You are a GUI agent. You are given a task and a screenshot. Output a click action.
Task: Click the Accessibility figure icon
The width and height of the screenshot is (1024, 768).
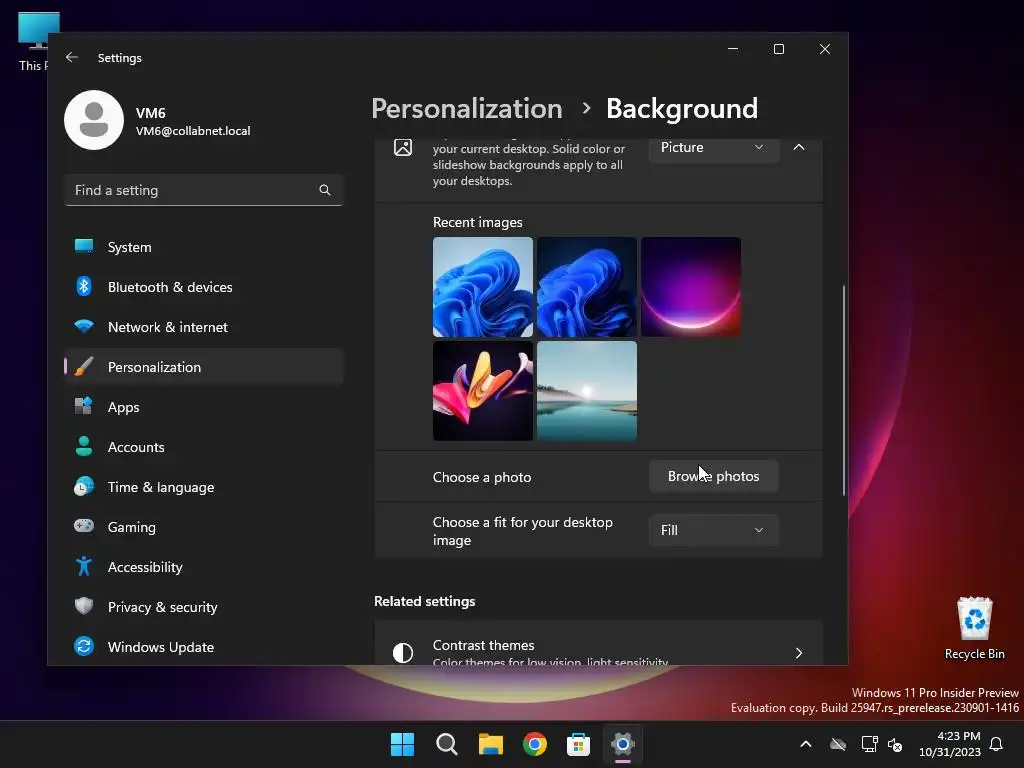tap(84, 566)
